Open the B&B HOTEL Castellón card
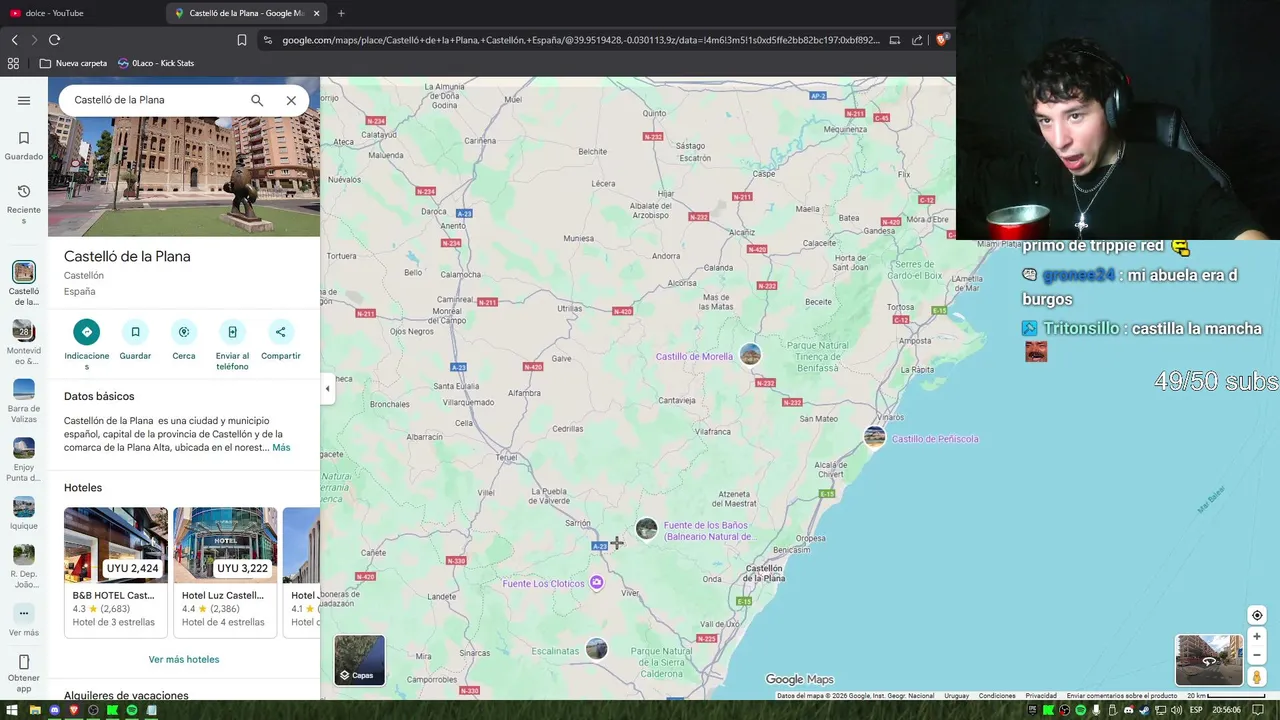Viewport: 1280px width, 720px height. tap(116, 572)
